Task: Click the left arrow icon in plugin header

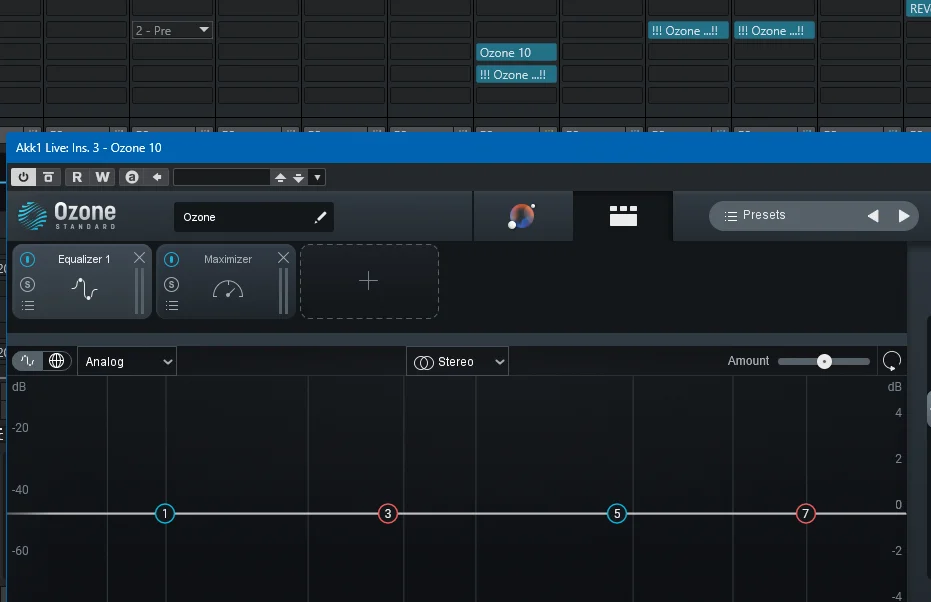Action: 157,177
